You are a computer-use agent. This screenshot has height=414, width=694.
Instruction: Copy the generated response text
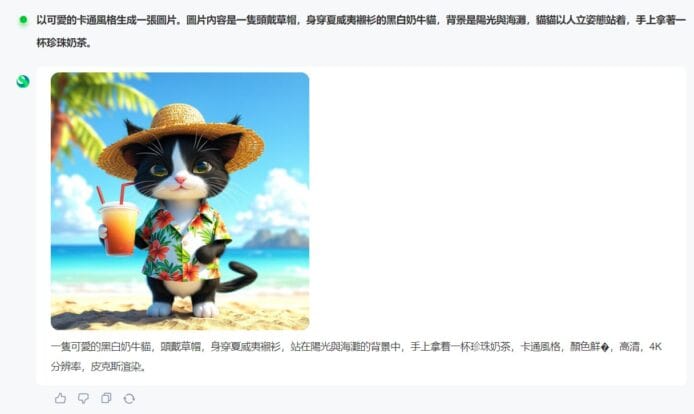click(106, 398)
